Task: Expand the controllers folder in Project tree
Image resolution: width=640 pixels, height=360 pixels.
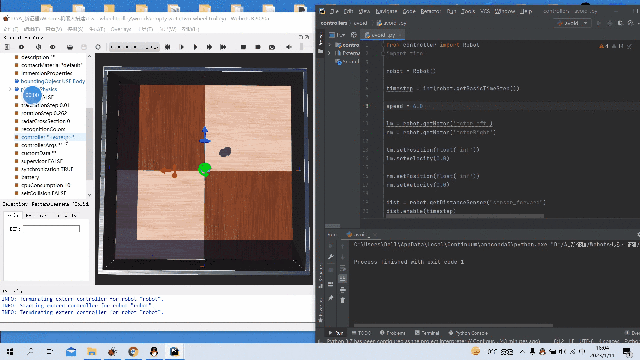Action: pos(329,45)
